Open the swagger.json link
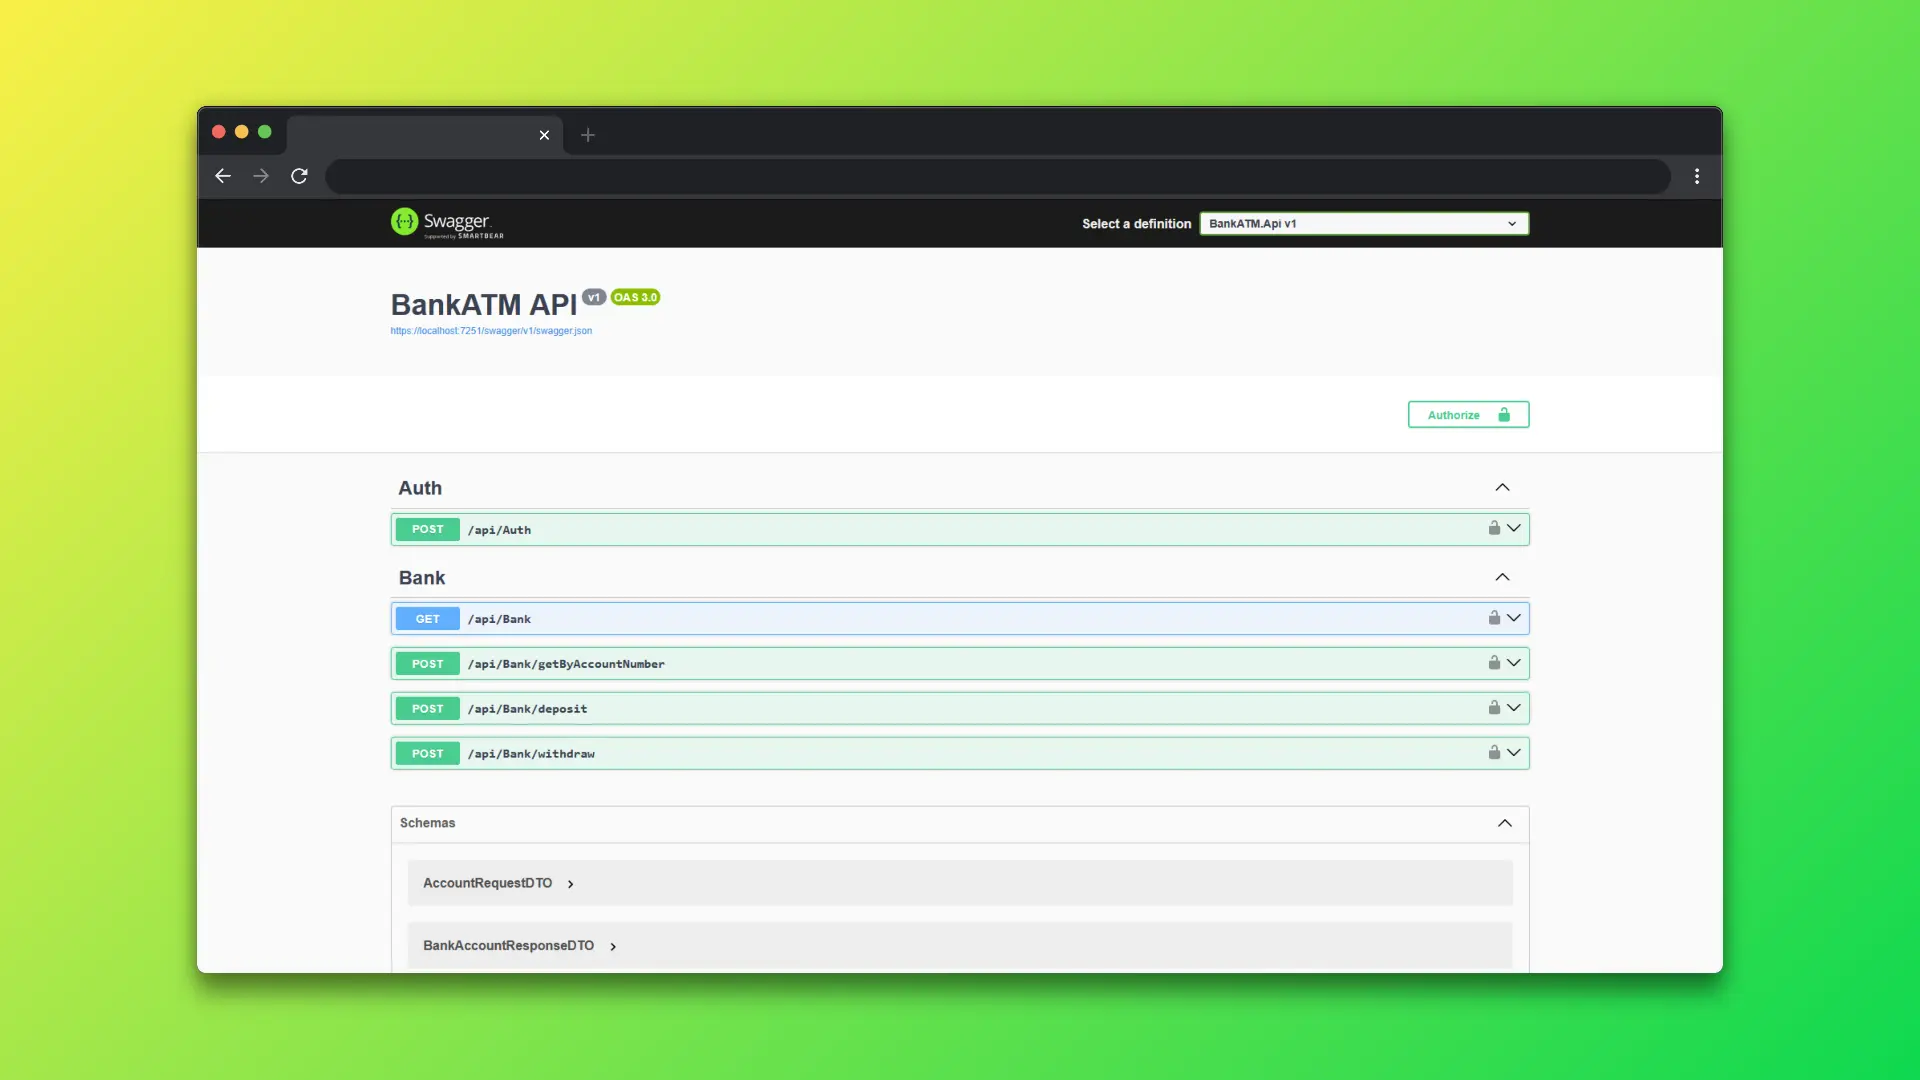Image resolution: width=1920 pixels, height=1080 pixels. 491,331
